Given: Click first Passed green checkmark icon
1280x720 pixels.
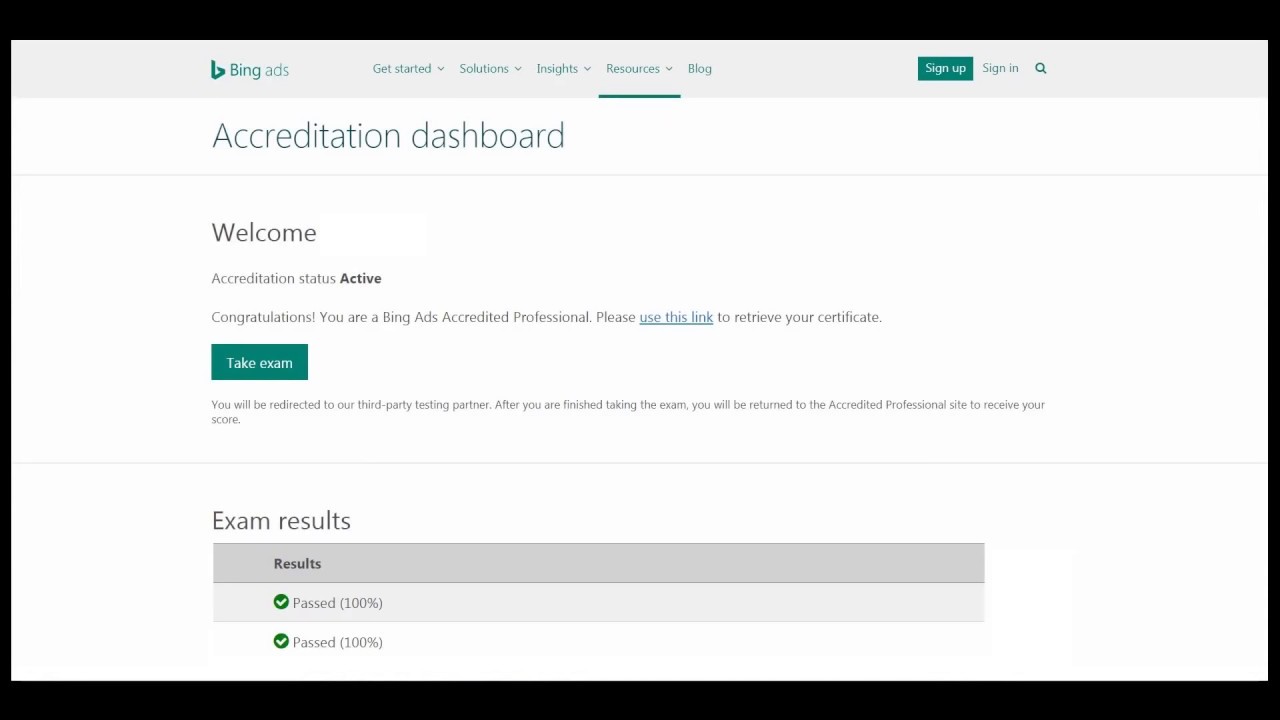Looking at the screenshot, I should (x=281, y=602).
